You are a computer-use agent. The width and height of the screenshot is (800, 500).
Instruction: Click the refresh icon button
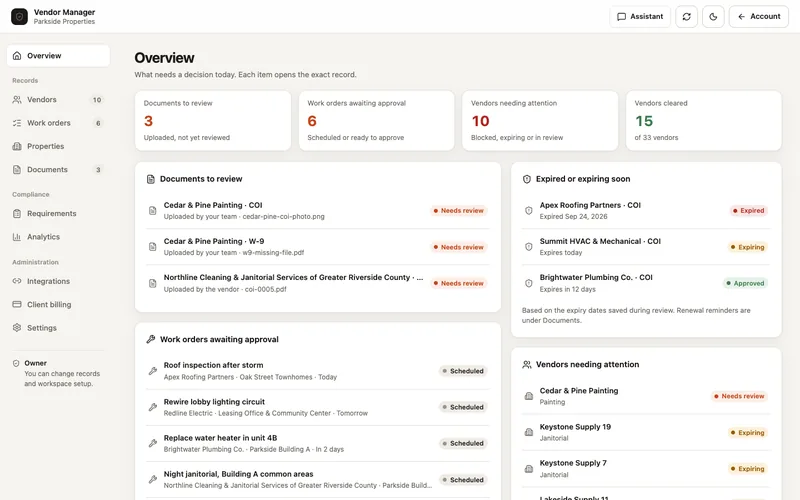coord(686,16)
